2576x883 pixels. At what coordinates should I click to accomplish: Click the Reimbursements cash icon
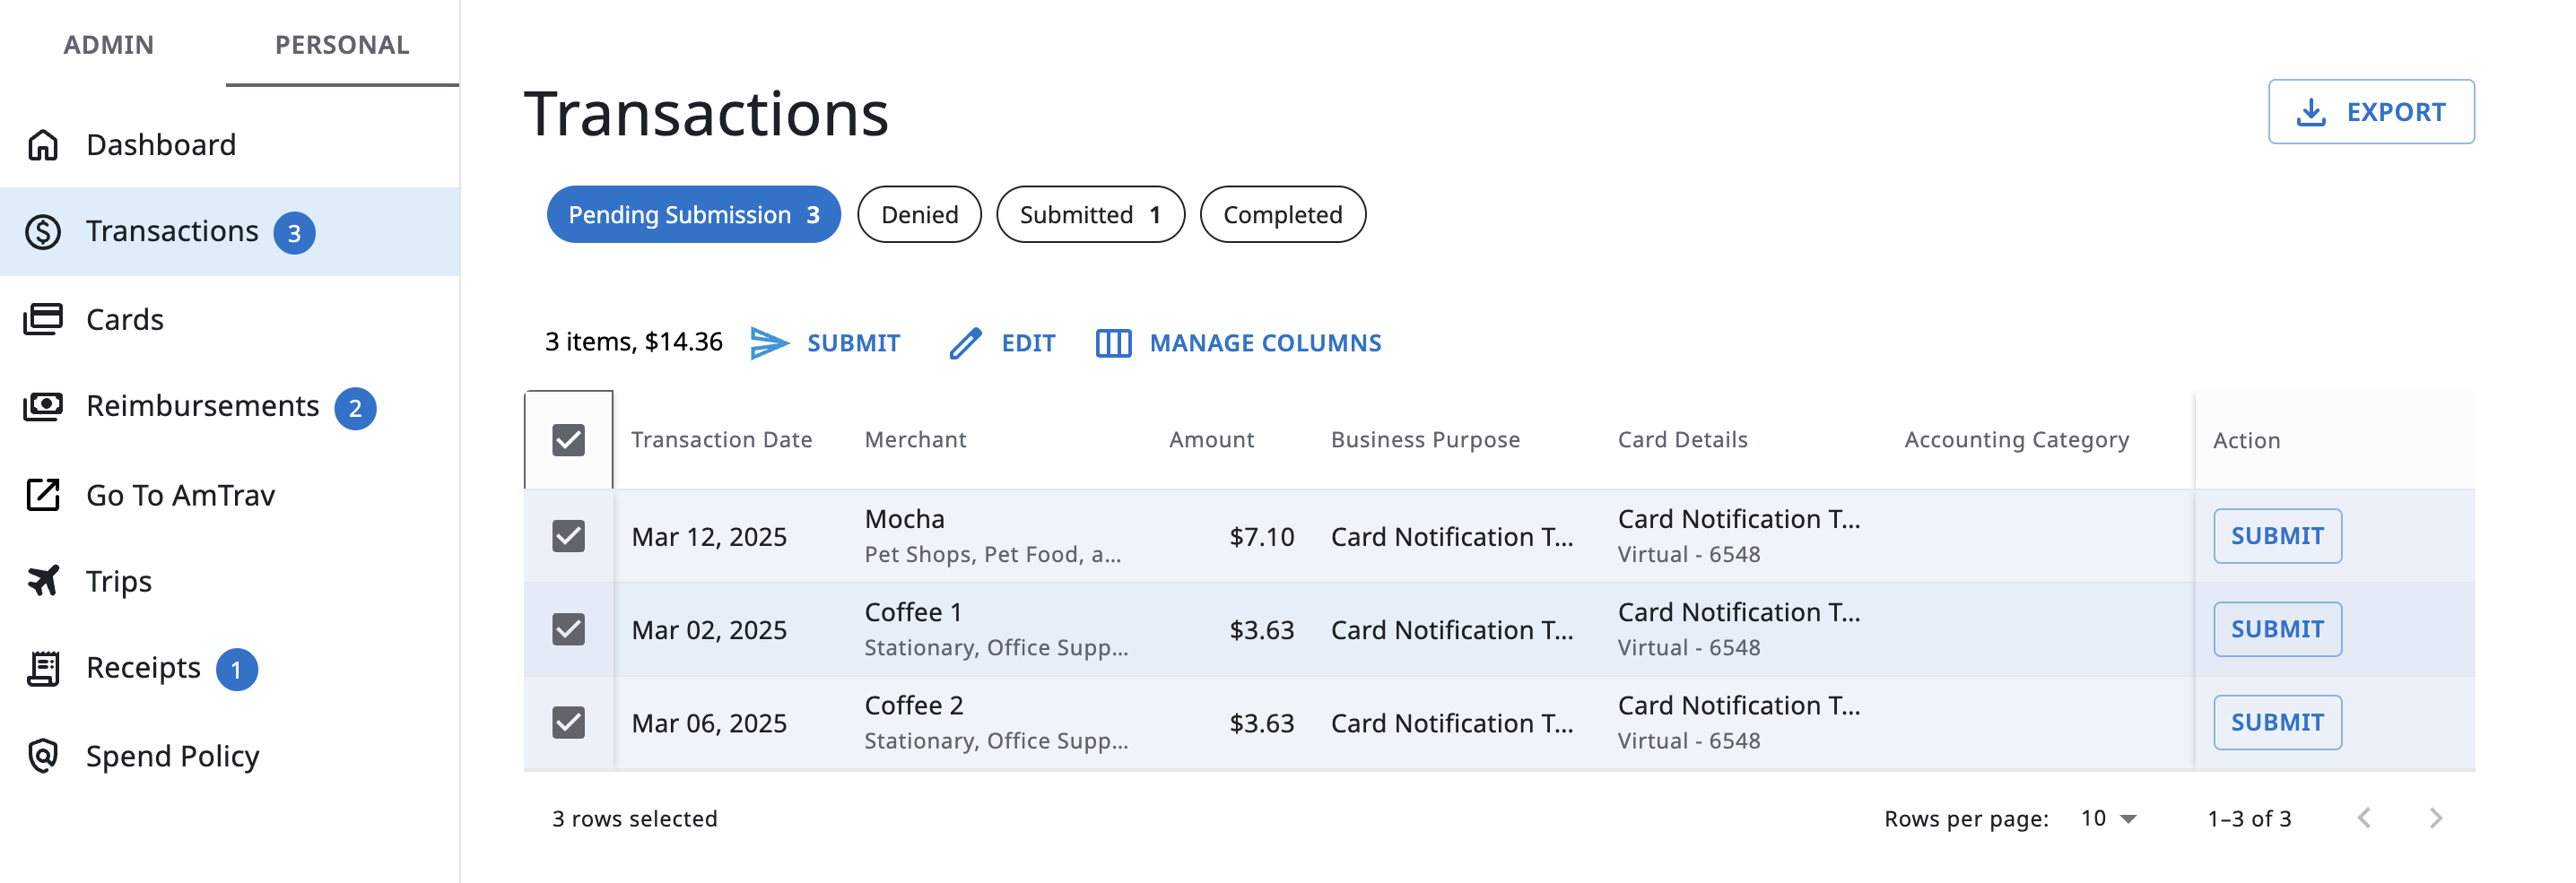point(43,406)
